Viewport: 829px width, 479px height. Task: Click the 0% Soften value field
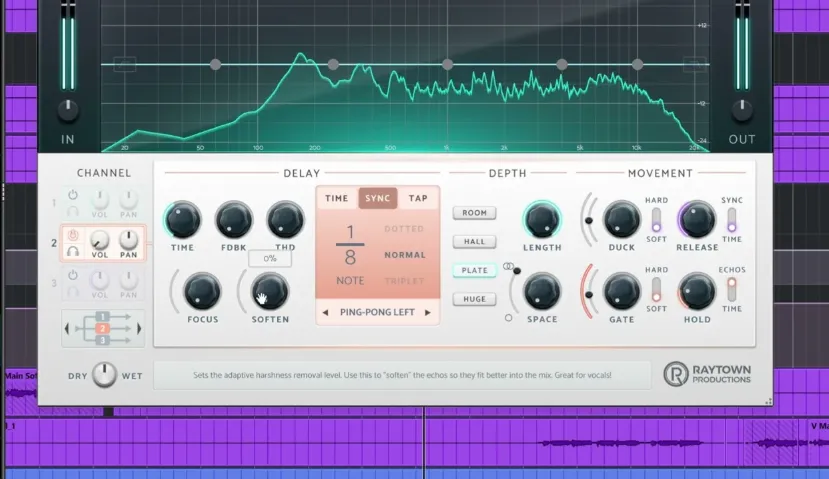(x=270, y=259)
